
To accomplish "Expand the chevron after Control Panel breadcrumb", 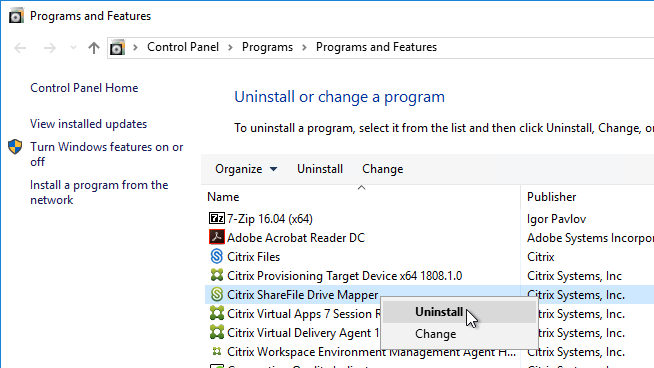I will coord(230,48).
